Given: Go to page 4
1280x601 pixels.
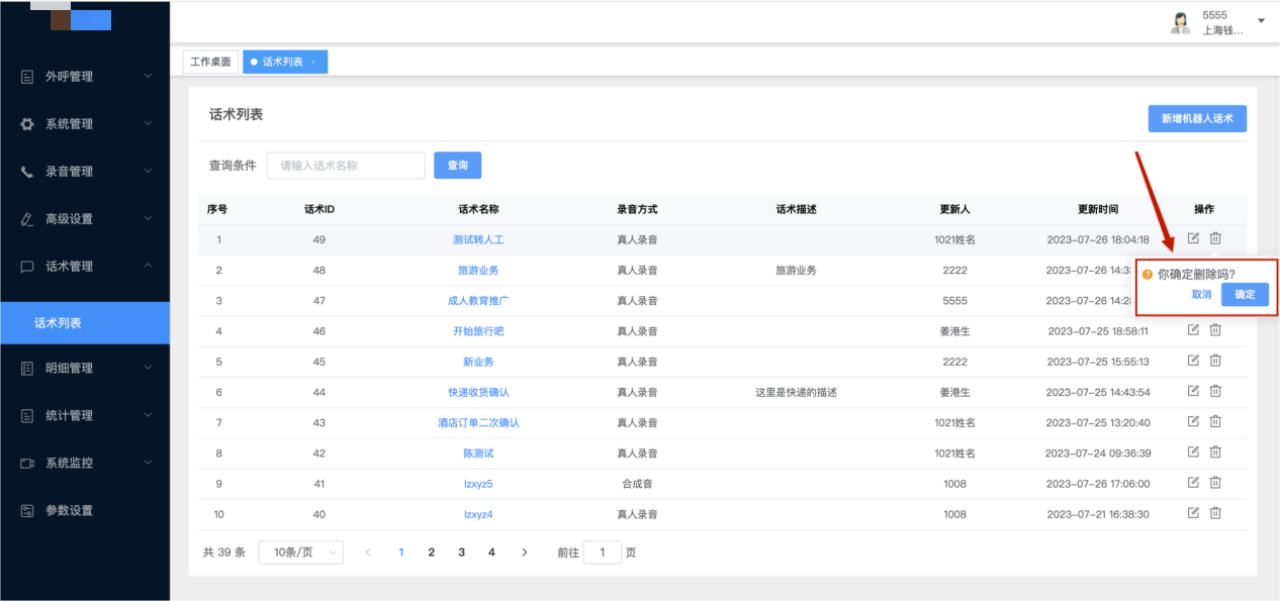Looking at the screenshot, I should 491,552.
